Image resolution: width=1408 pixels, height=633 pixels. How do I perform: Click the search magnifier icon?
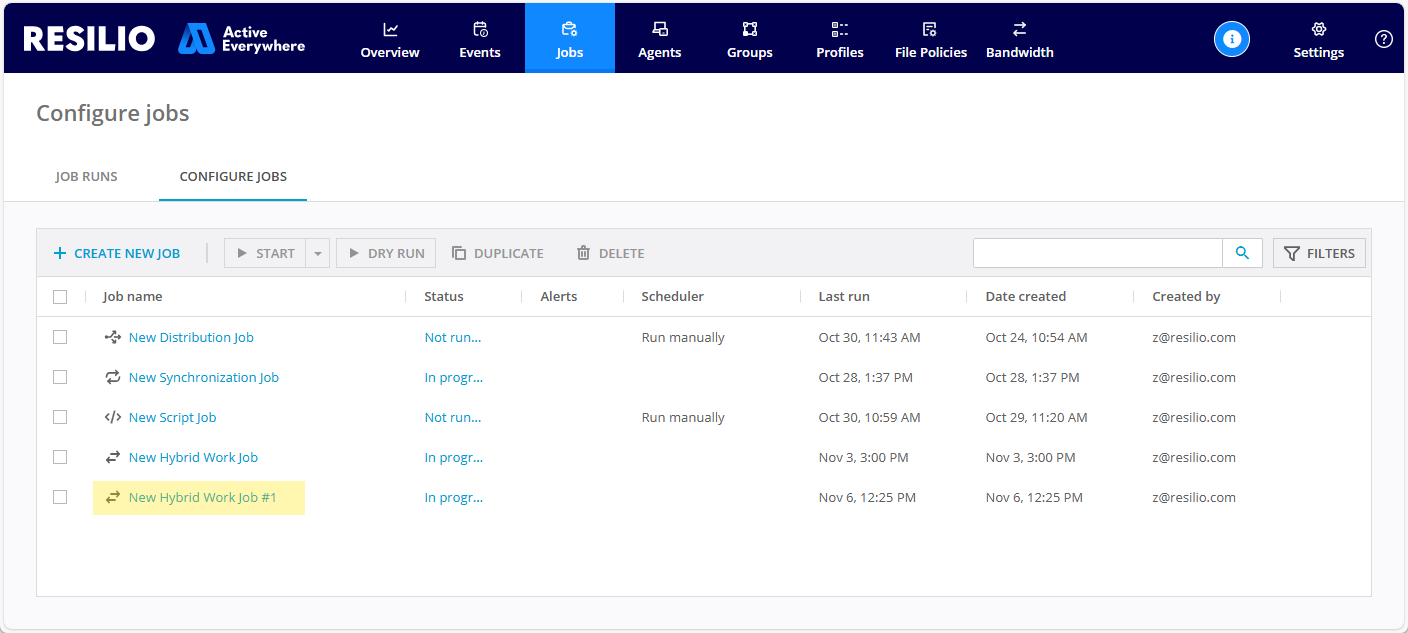1242,253
